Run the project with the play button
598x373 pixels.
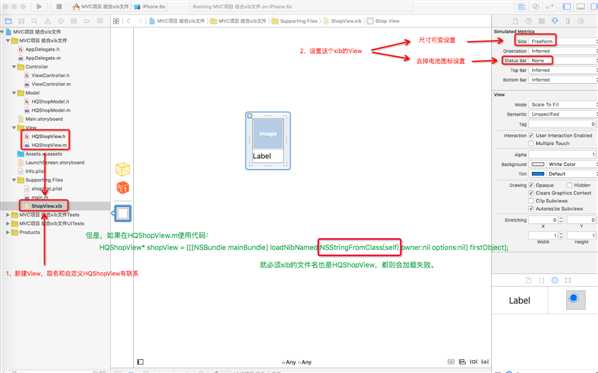point(39,6)
